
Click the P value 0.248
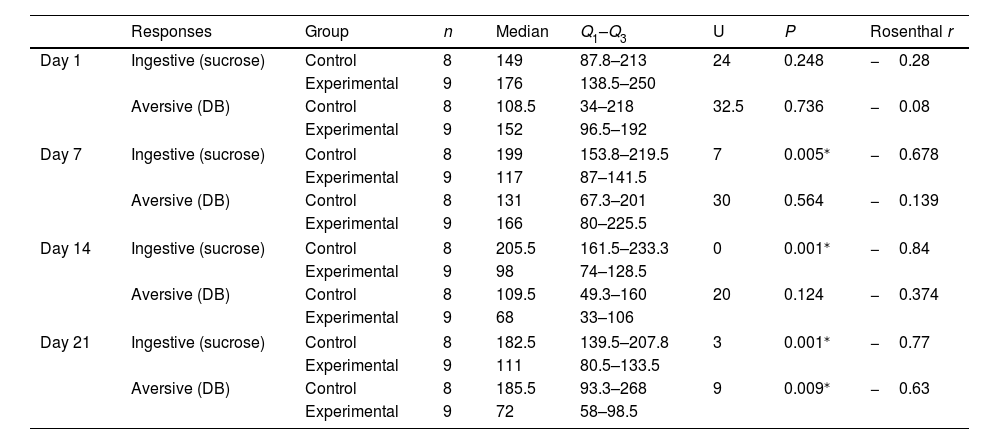click(803, 61)
